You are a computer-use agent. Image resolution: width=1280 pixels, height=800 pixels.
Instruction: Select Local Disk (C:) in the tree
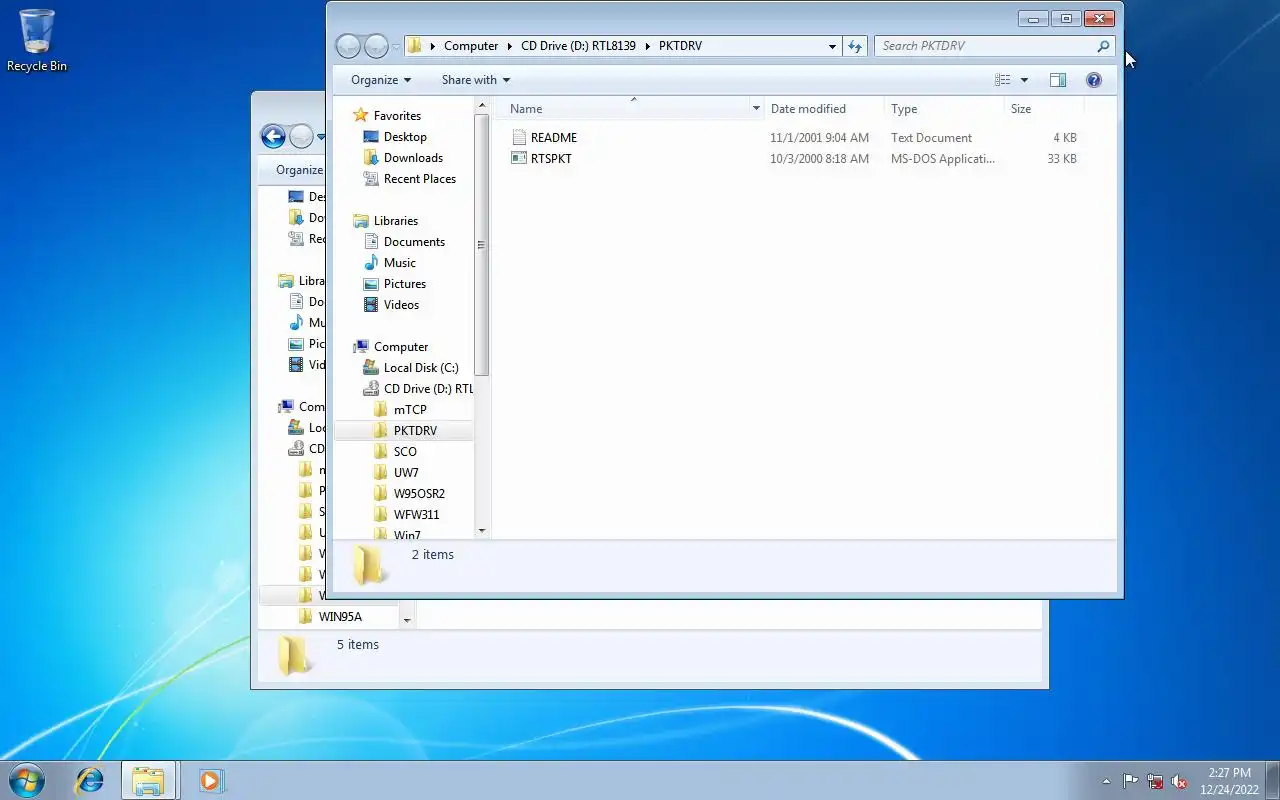coord(420,368)
